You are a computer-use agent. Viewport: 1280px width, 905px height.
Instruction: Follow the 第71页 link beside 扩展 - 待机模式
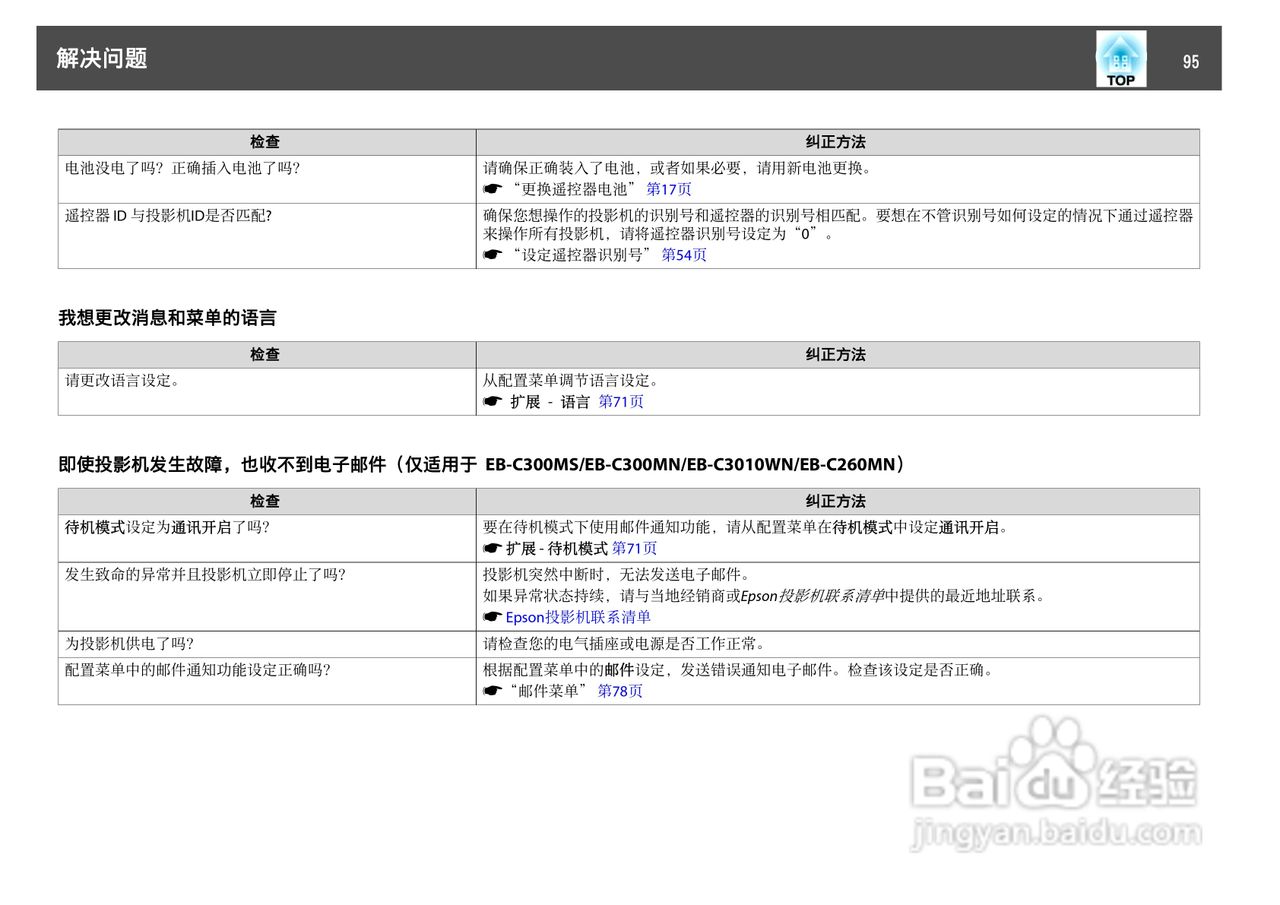click(634, 549)
